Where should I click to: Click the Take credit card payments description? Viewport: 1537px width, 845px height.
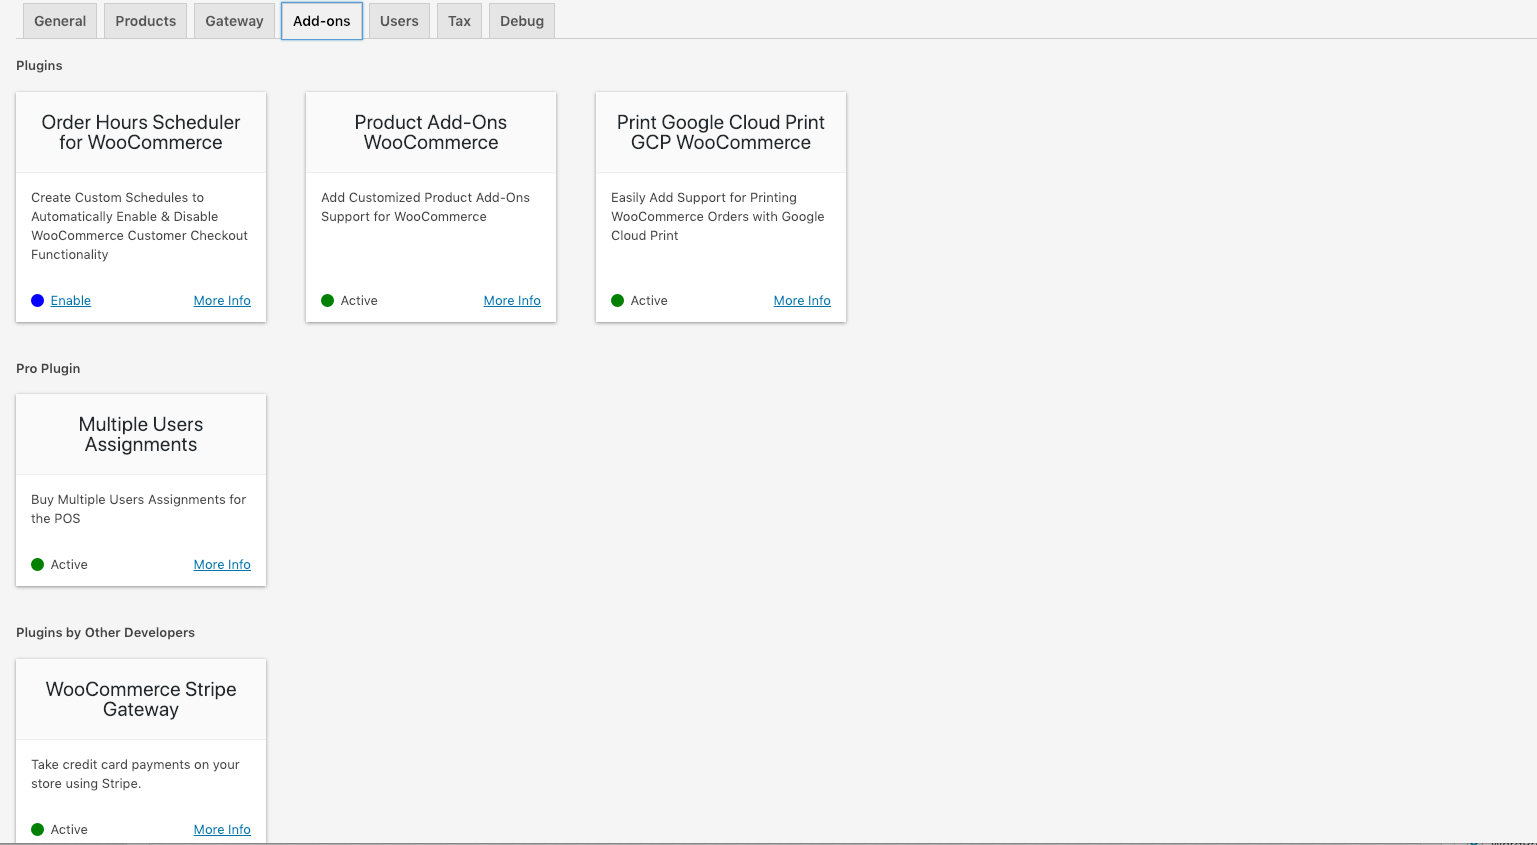click(135, 774)
